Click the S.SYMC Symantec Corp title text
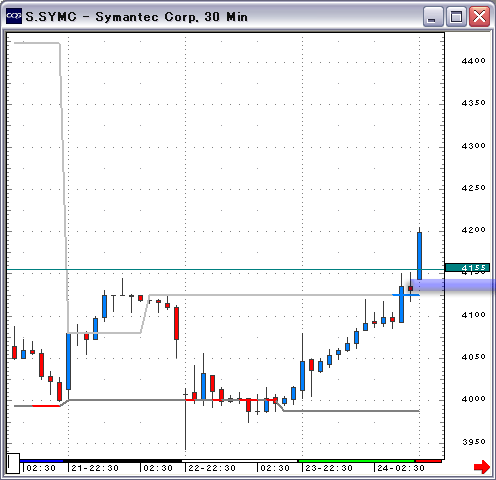Screen dimensions: 496x480 coord(137,17)
